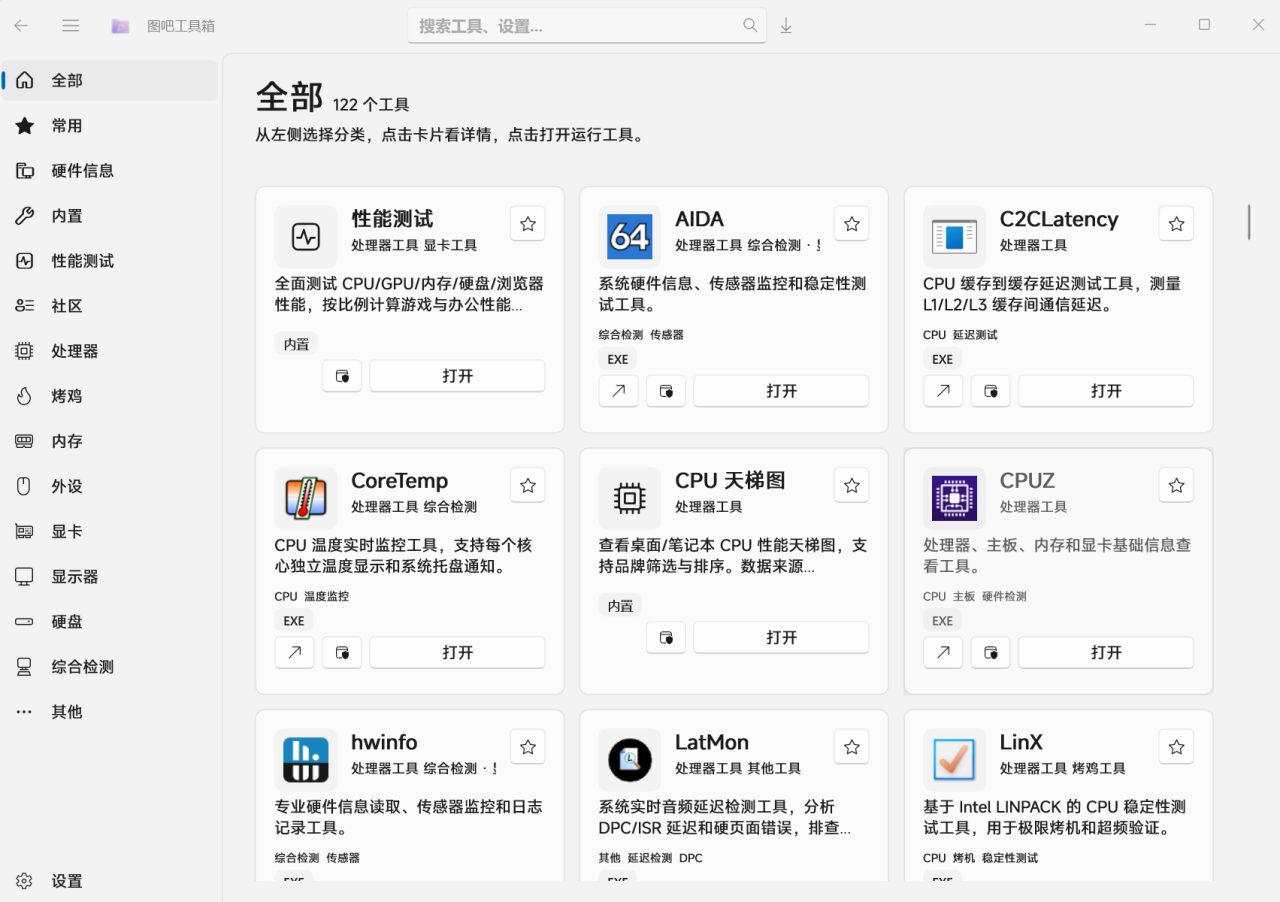Click the LatMon app icon
The width and height of the screenshot is (1280, 902).
point(630,760)
